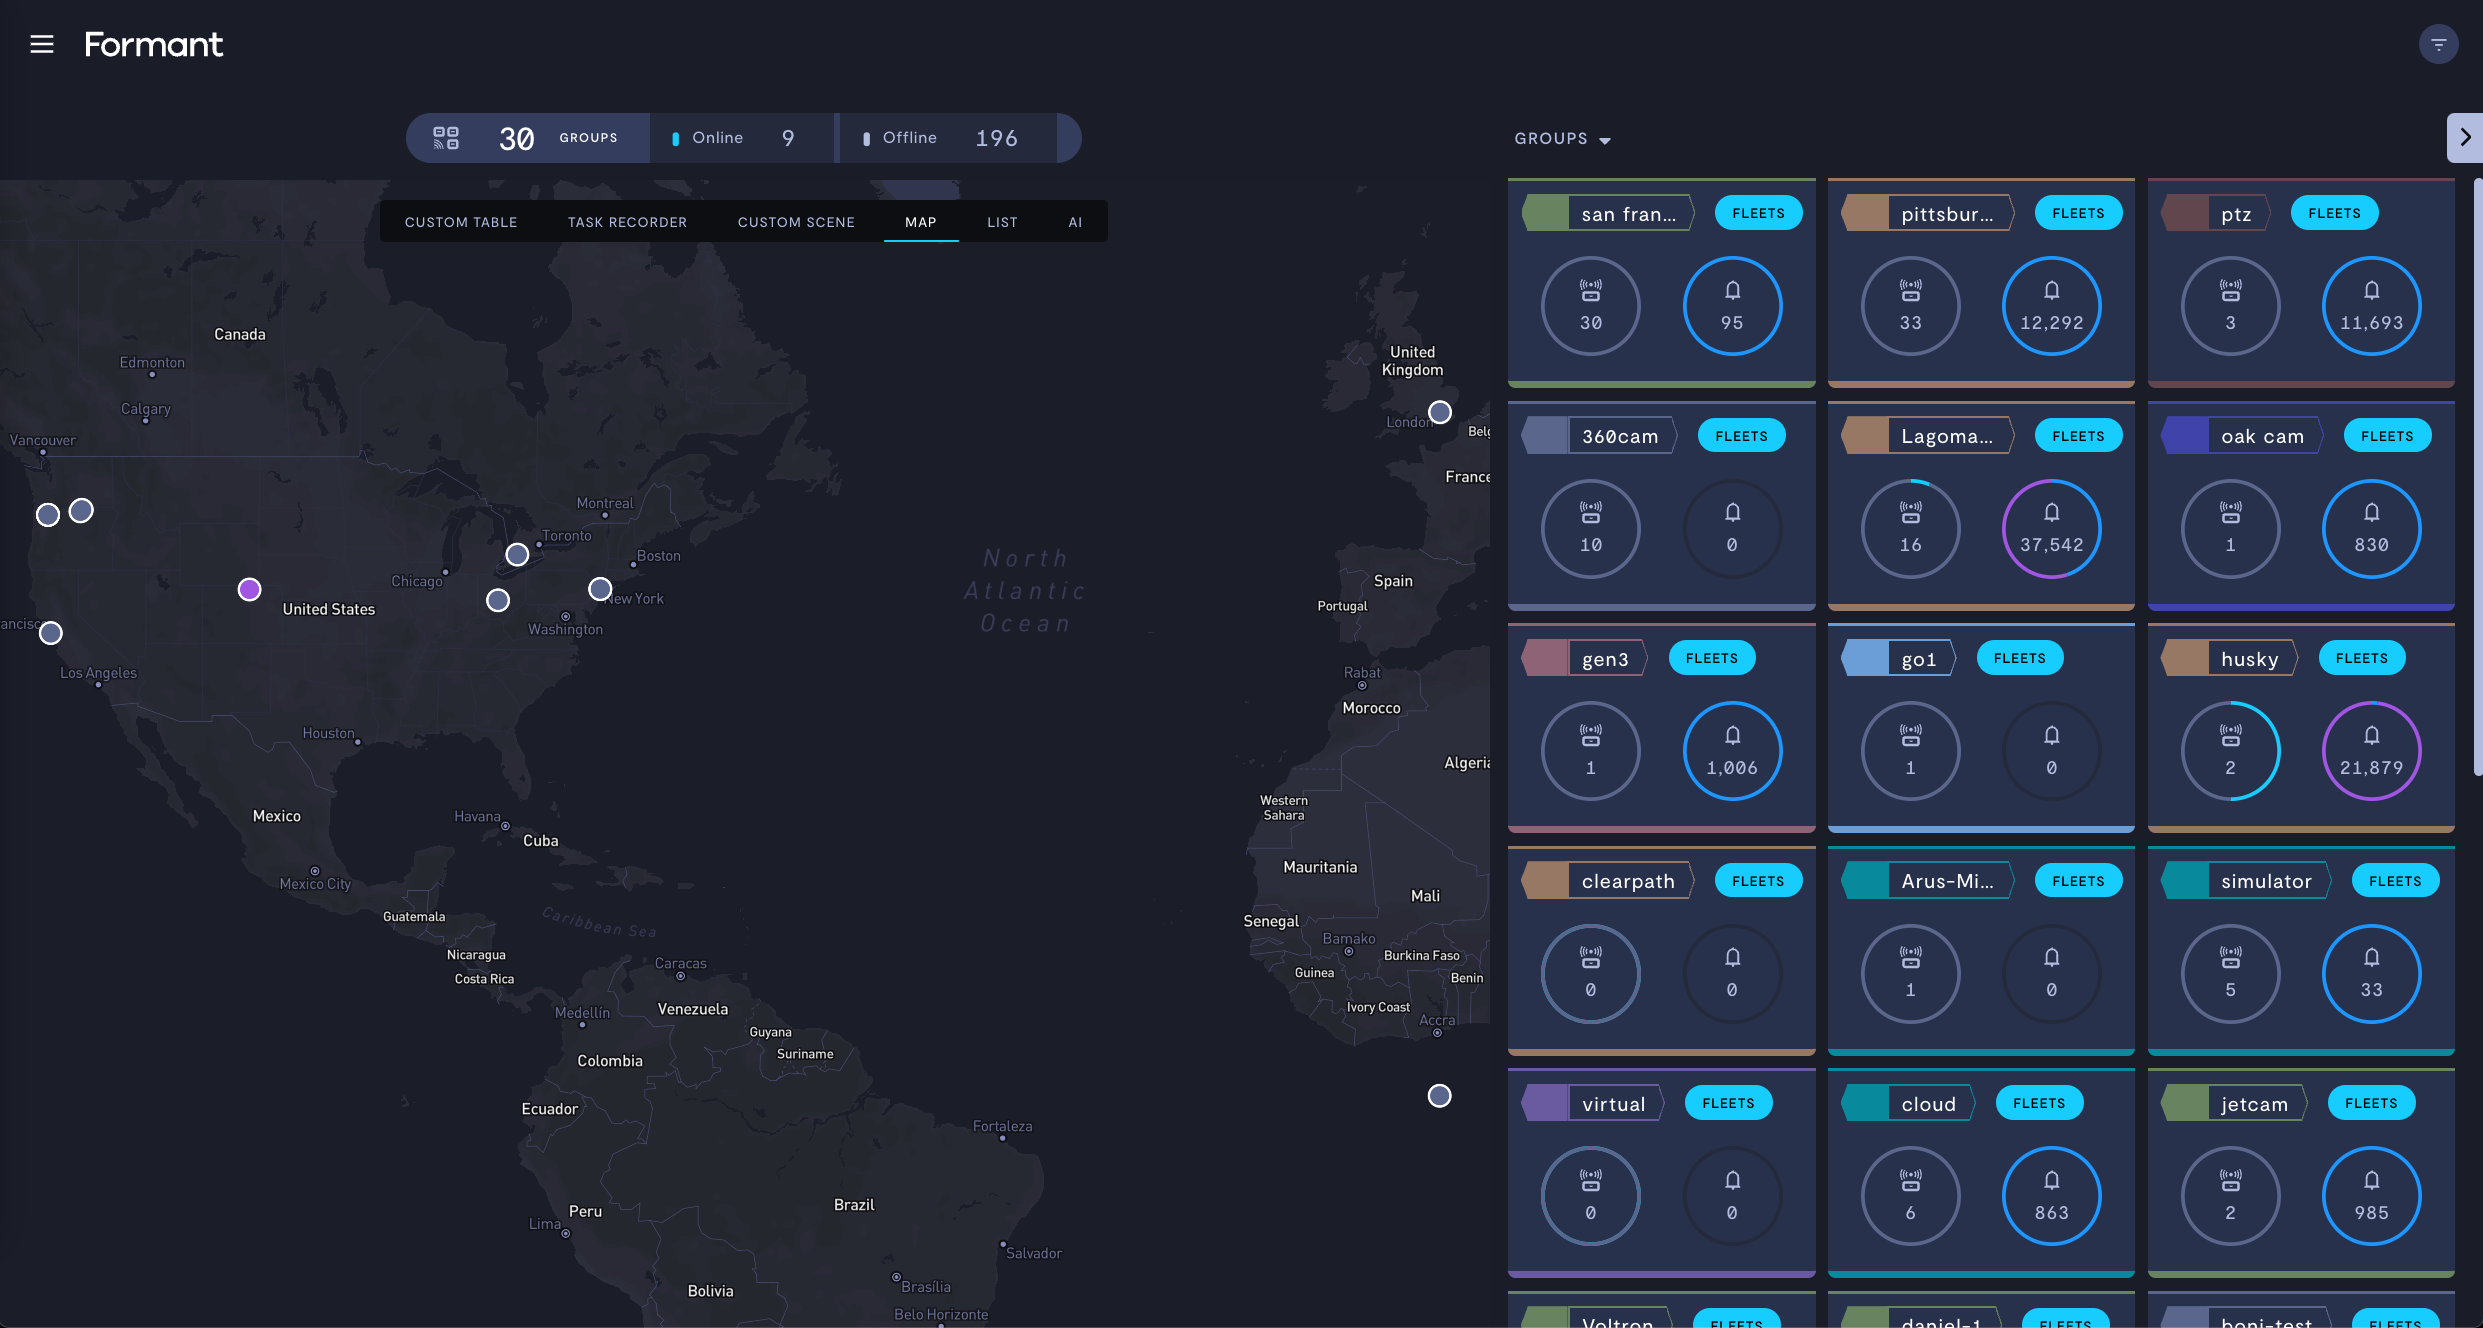The height and width of the screenshot is (1328, 2483).
Task: Click simulator alerts bell showing 33
Action: click(2371, 974)
